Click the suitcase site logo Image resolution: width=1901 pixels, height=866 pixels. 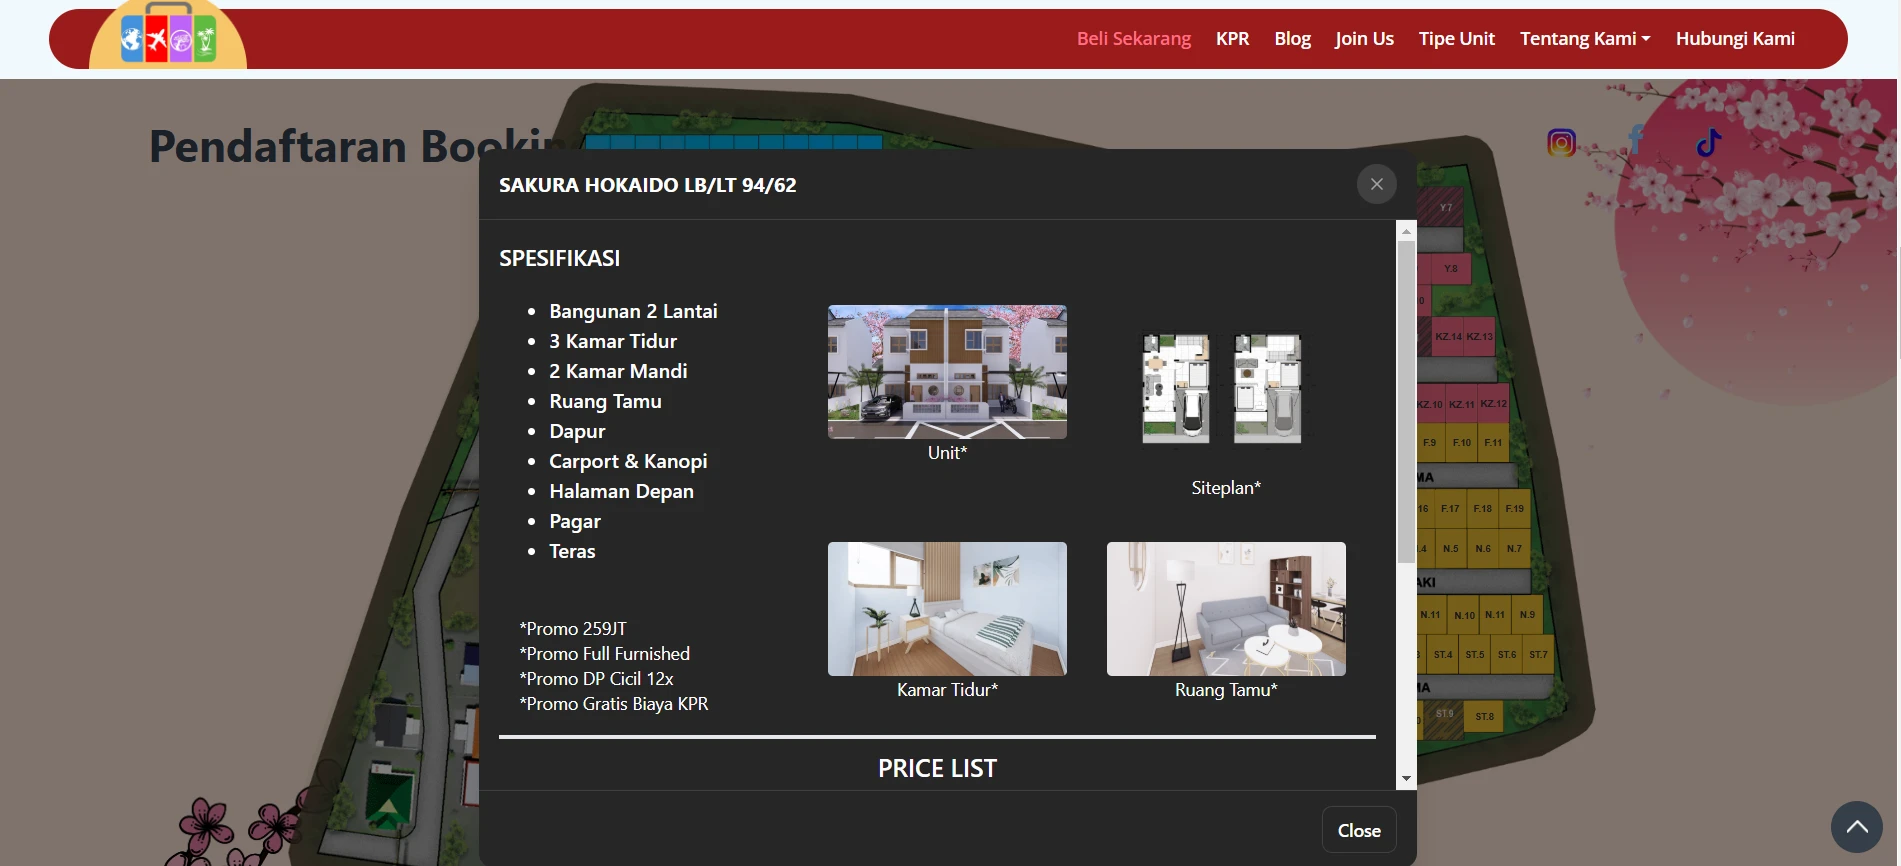click(x=168, y=35)
